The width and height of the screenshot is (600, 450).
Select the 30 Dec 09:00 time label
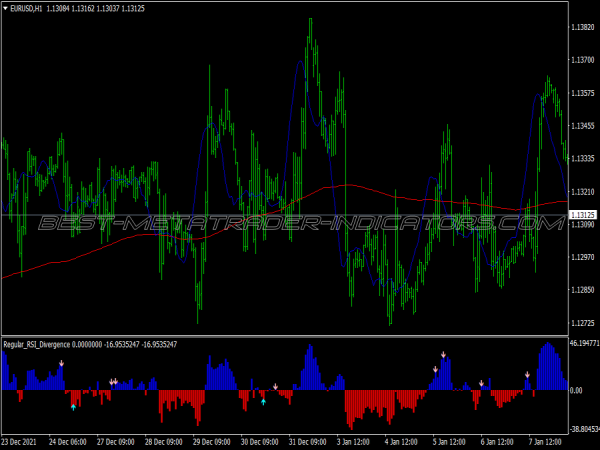pyautogui.click(x=259, y=442)
